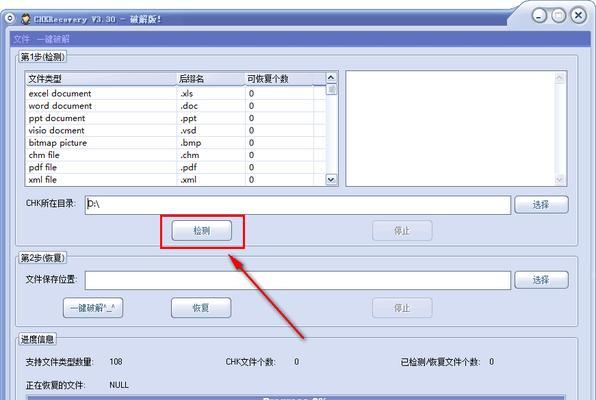Click the file list scroll up arrow
Viewport: 596px width, 400px height.
[x=331, y=78]
